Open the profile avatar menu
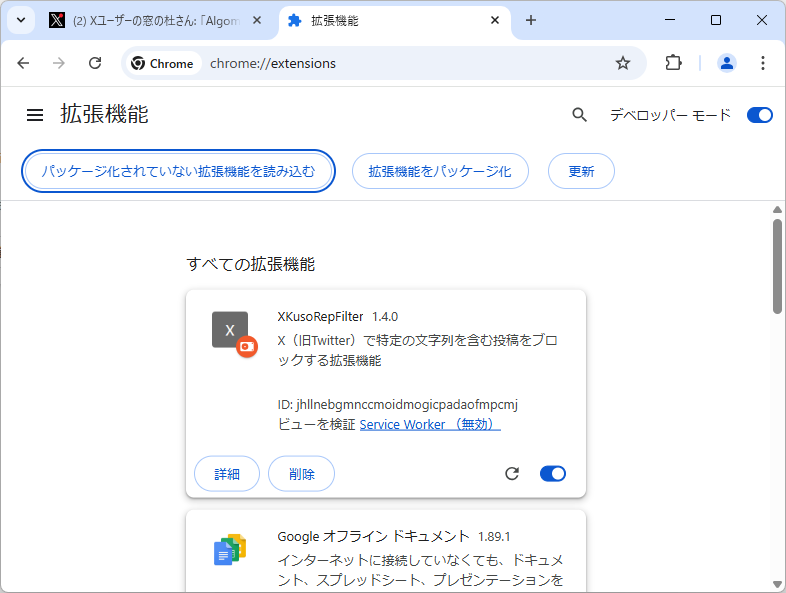 (726, 63)
